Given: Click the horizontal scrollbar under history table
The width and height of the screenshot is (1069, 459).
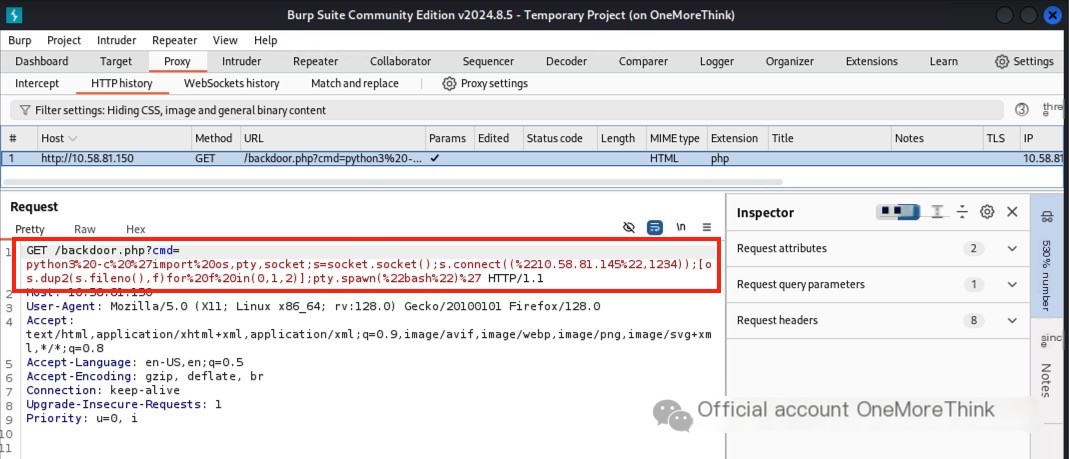Looking at the screenshot, I should point(395,182).
